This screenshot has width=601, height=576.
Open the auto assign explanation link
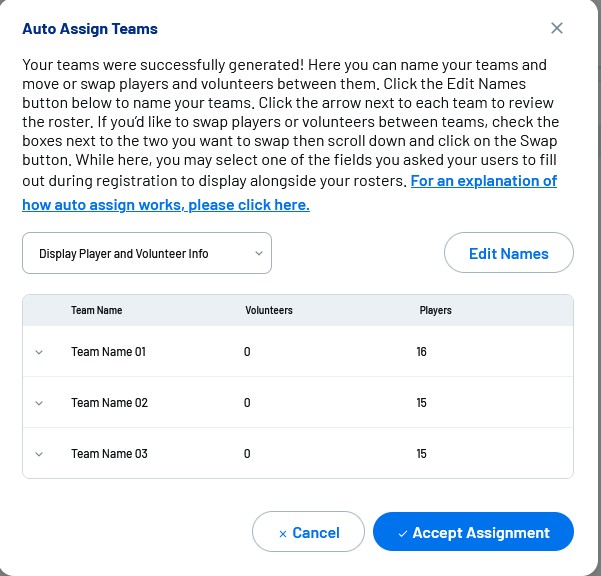[x=166, y=205]
